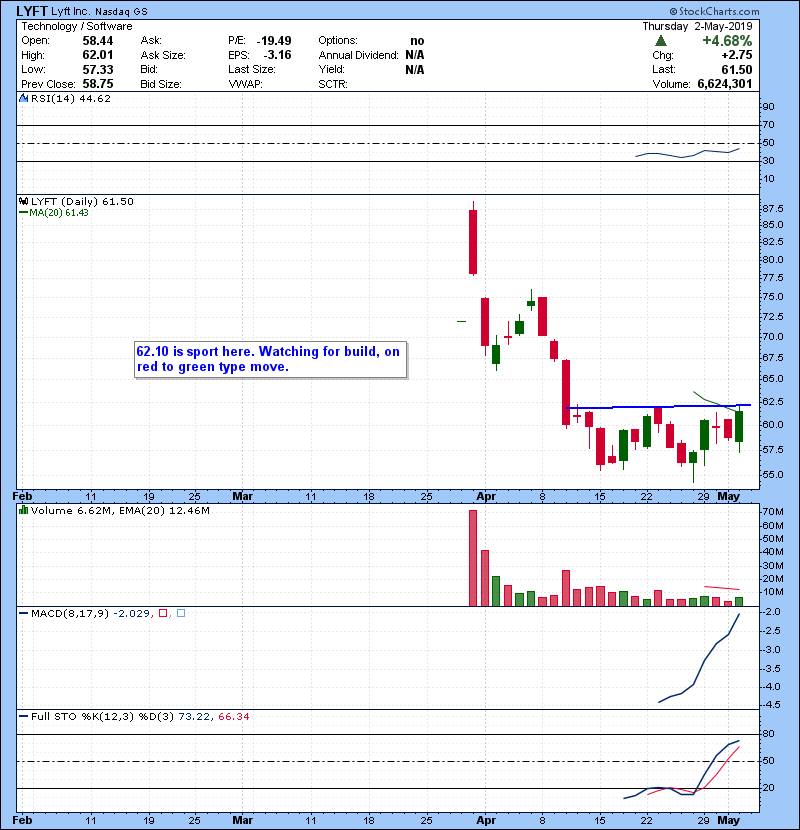Click the candlestick icon beside LYFT (Daily)
This screenshot has height=830, width=800.
point(23,201)
